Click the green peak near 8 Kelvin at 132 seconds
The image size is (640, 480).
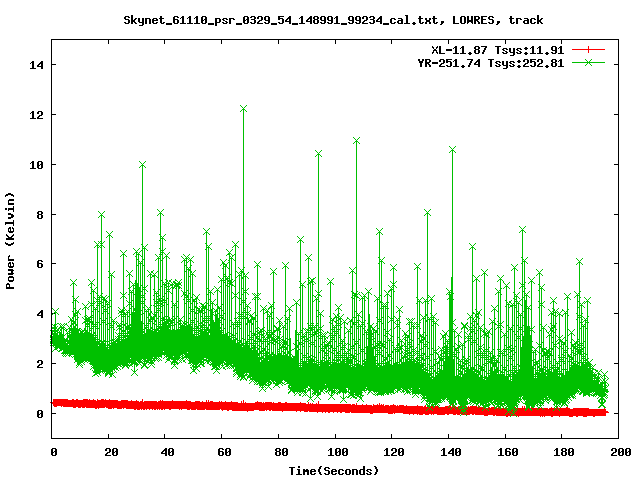pos(427,213)
